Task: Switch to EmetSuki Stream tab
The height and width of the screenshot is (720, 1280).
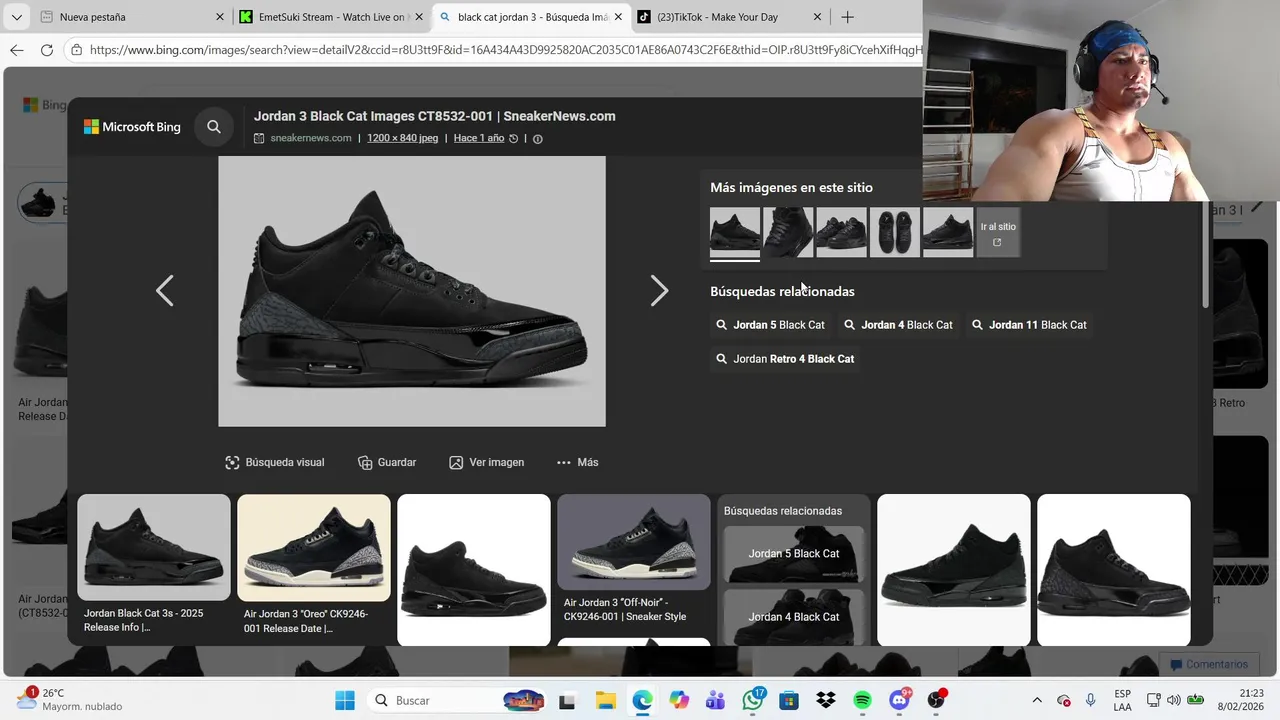Action: point(330,17)
